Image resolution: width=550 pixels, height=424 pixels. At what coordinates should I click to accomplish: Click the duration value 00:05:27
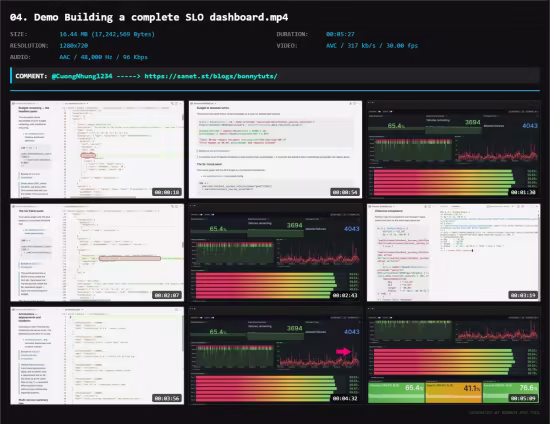(340, 34)
